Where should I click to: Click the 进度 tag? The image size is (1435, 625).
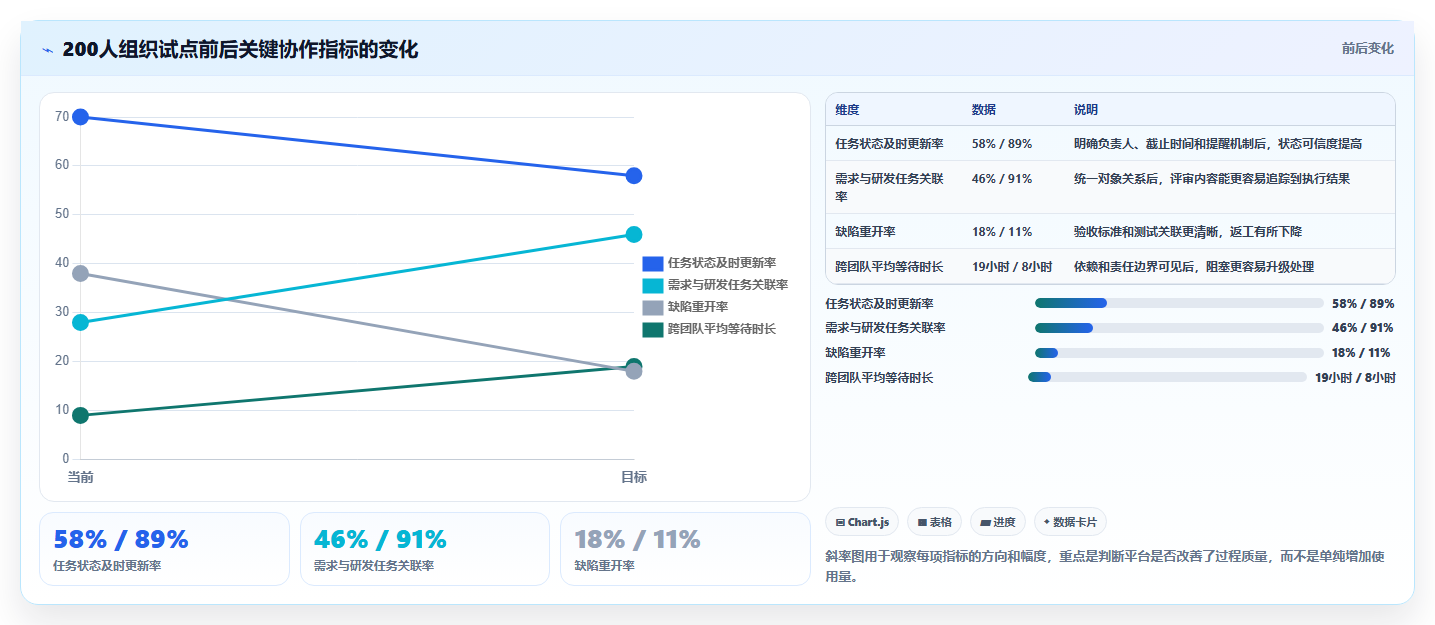998,522
